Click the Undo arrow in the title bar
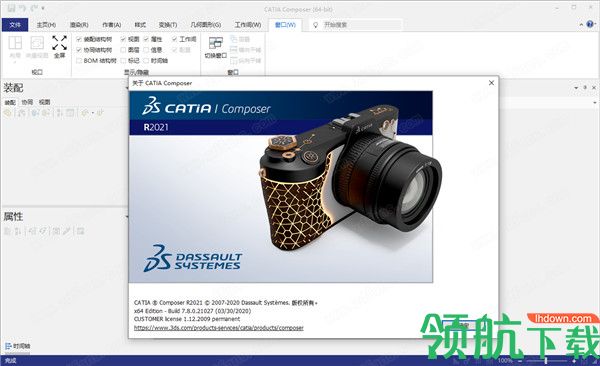Image resolution: width=600 pixels, height=366 pixels. pos(22,8)
